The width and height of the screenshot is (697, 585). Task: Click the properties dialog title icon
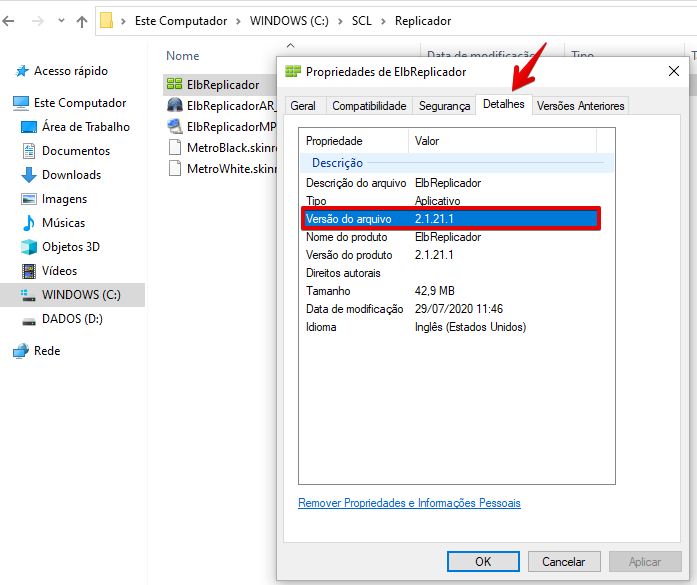pyautogui.click(x=292, y=71)
